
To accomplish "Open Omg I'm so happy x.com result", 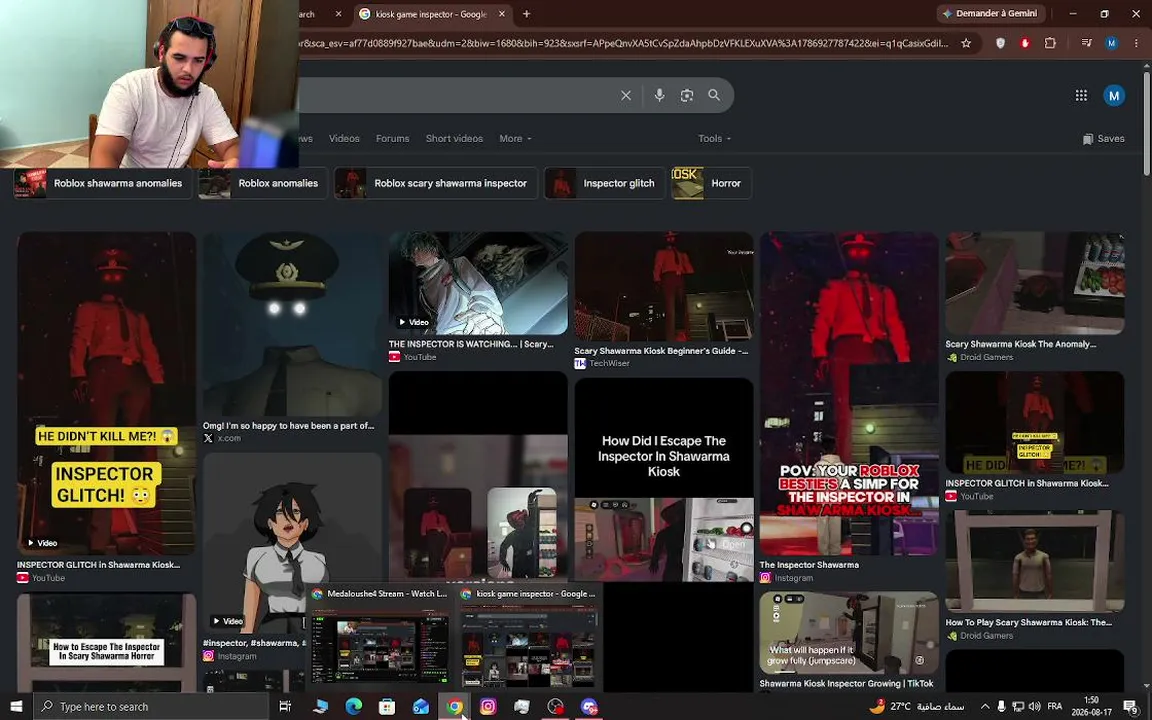I will coord(289,425).
